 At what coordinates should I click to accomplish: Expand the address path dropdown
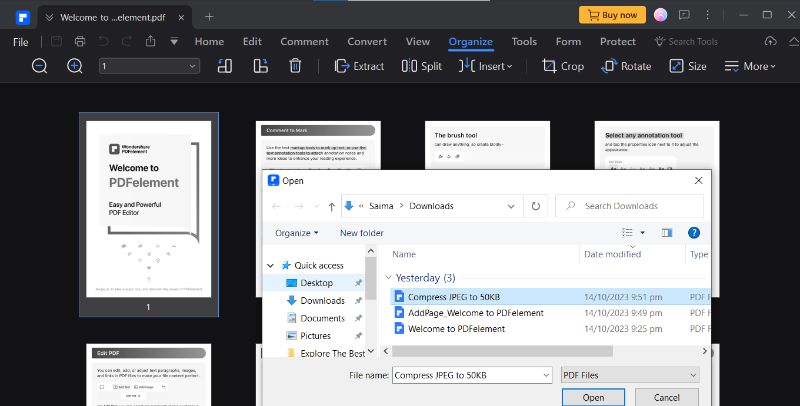pyautogui.click(x=511, y=206)
